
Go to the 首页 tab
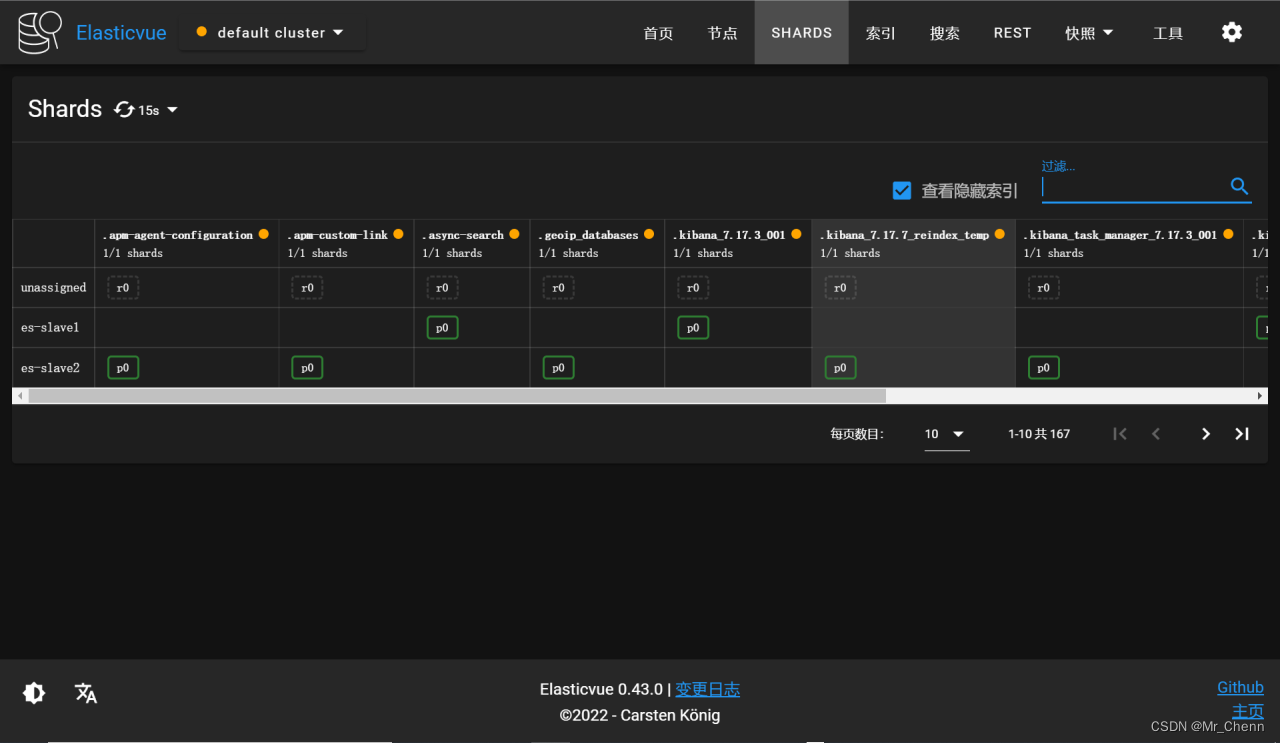point(658,33)
